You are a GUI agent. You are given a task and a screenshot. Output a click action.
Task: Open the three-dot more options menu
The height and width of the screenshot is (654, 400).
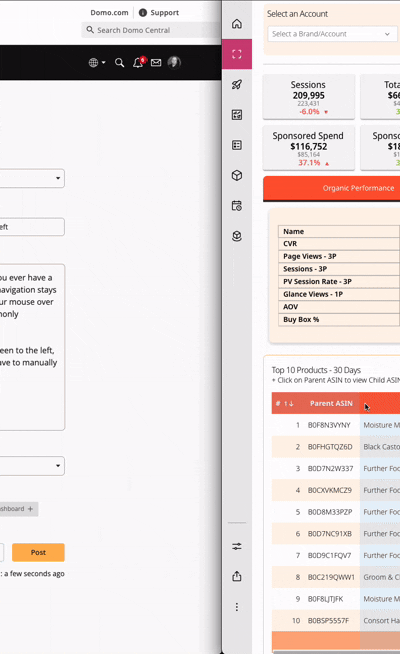click(236, 607)
